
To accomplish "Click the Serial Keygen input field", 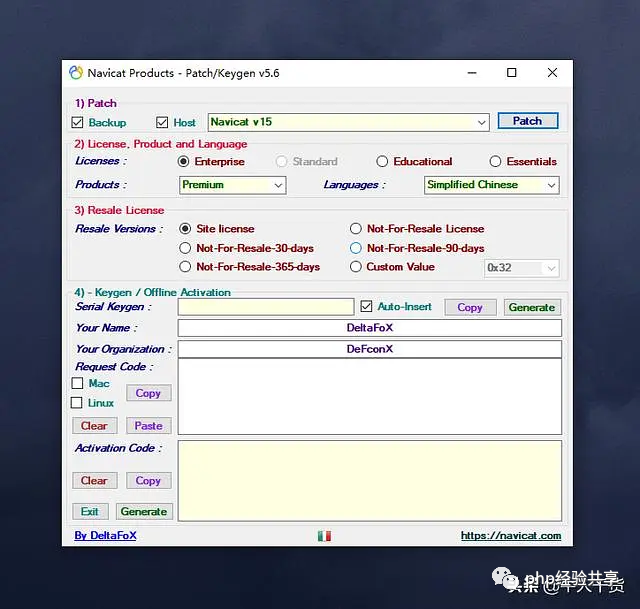I will (x=266, y=307).
